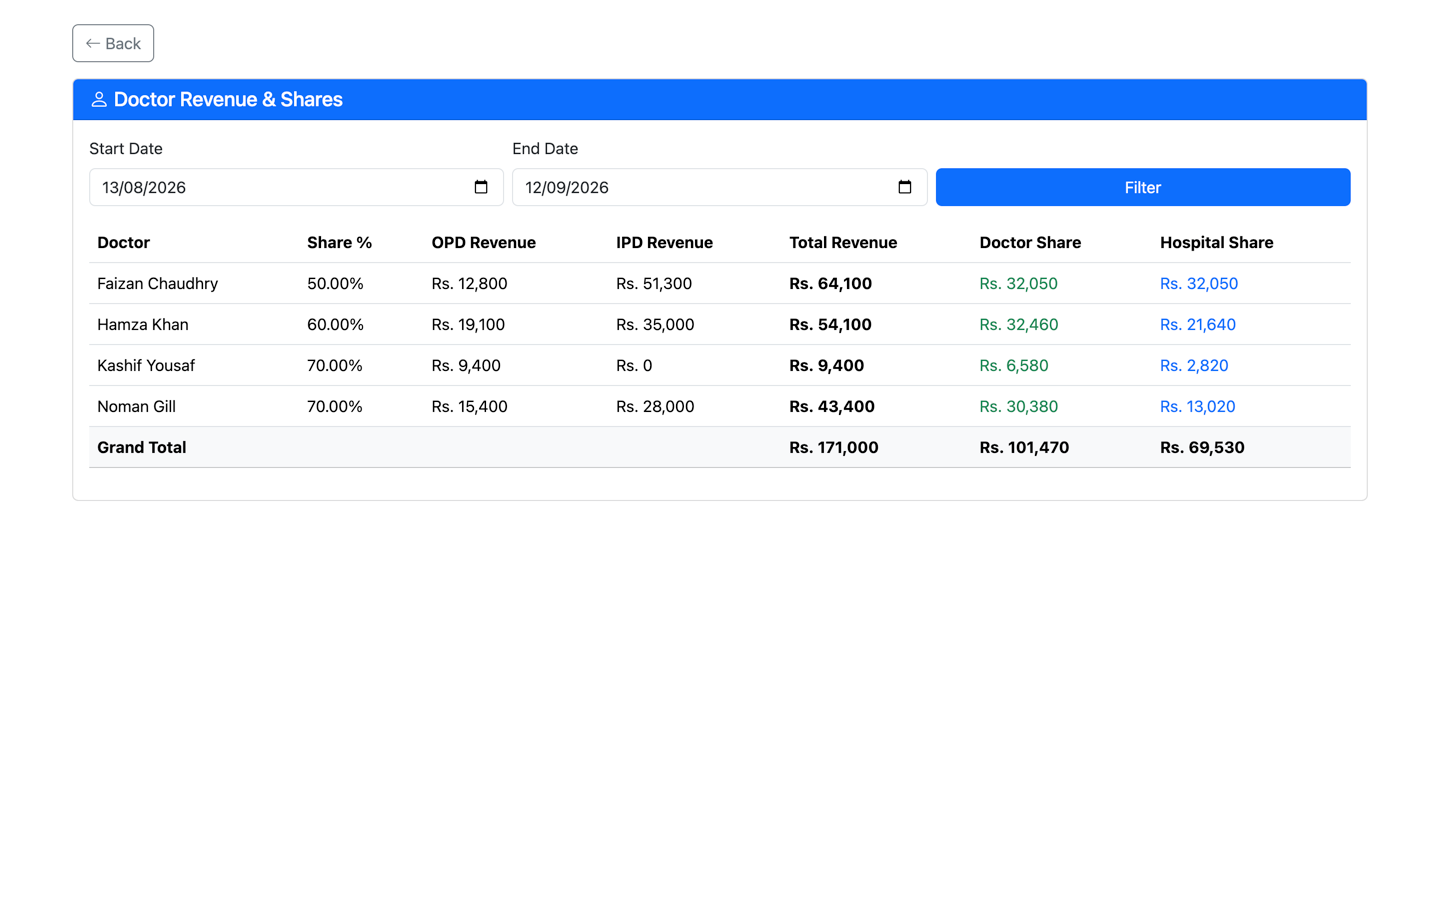Click total revenue Rs. 43,400
The width and height of the screenshot is (1440, 900).
coord(832,406)
